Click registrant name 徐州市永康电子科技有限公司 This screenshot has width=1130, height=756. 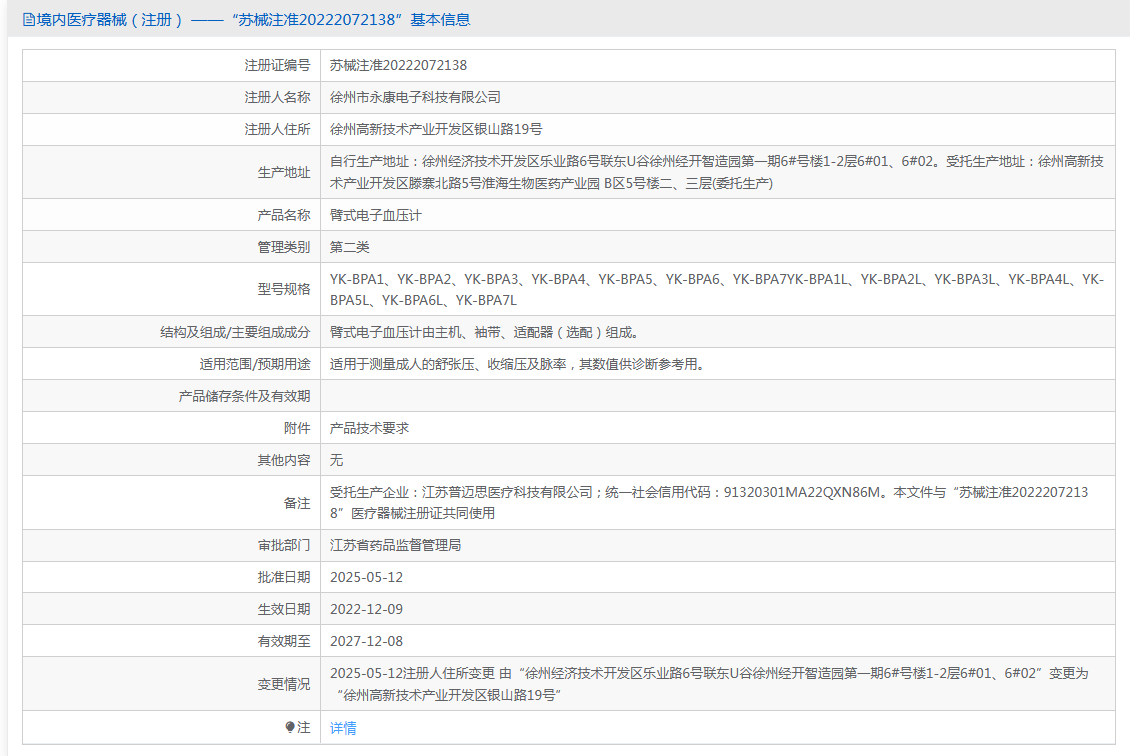coord(415,97)
